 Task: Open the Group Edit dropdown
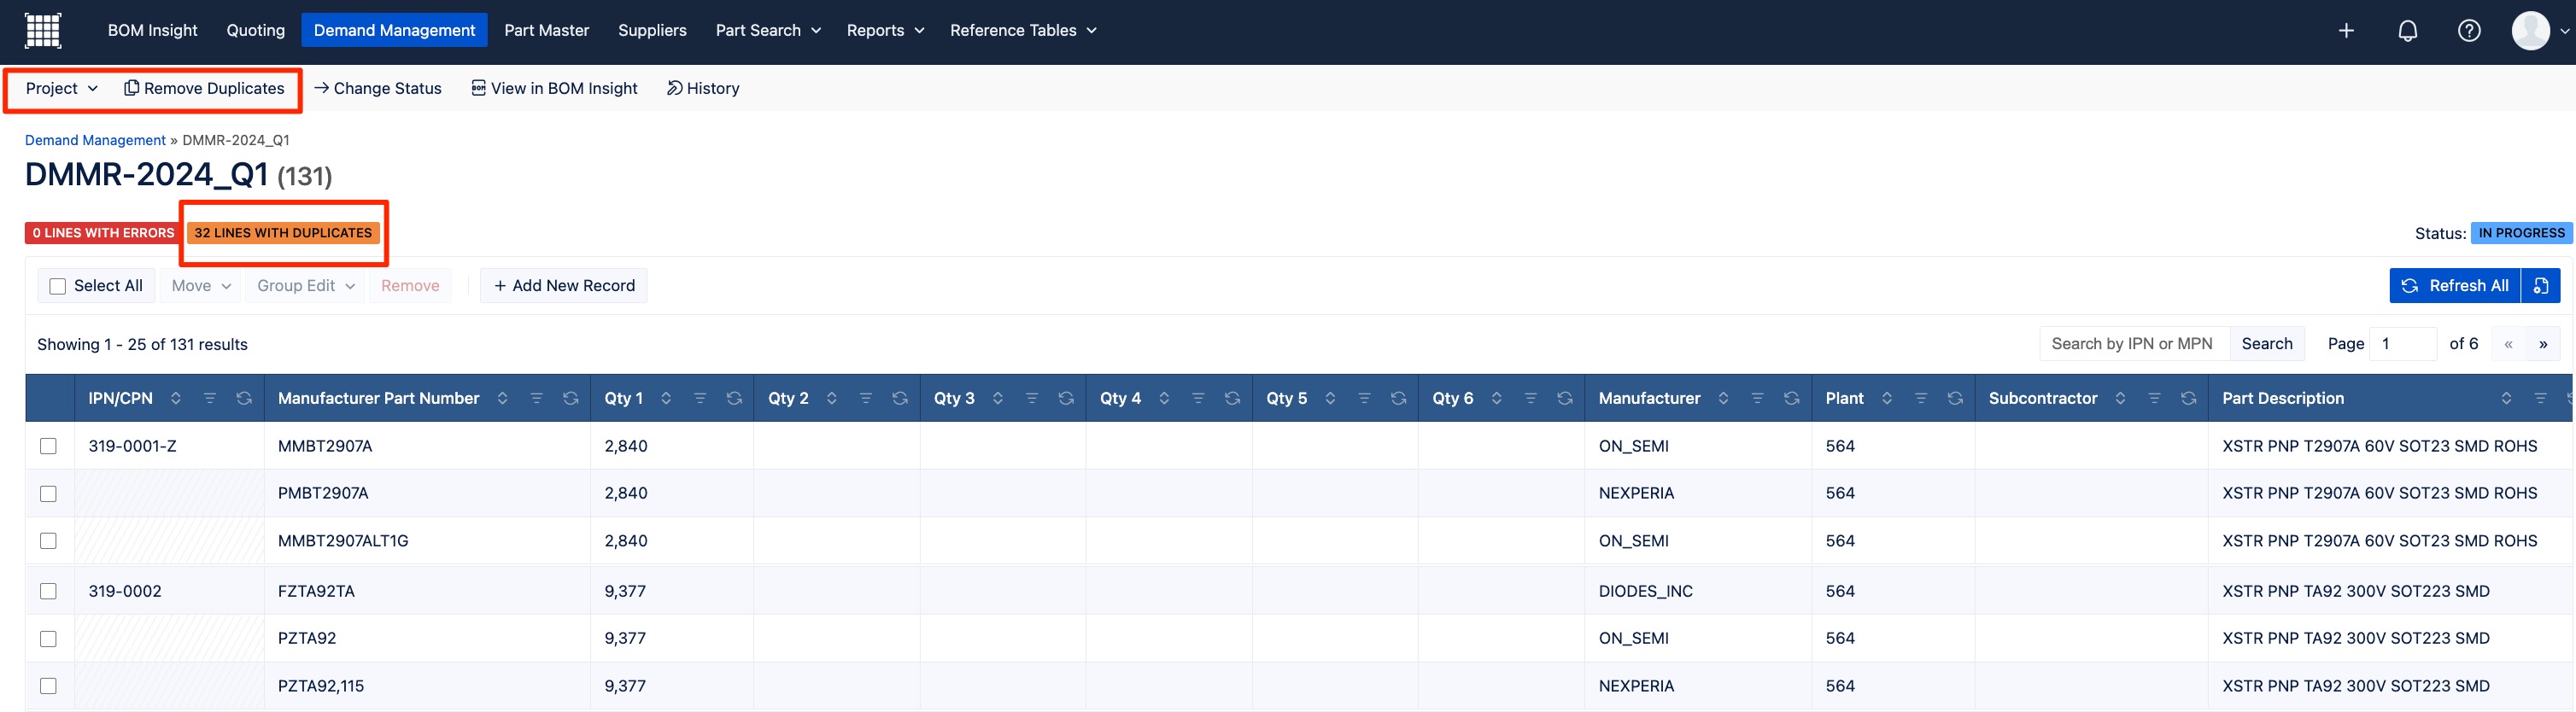coord(305,286)
